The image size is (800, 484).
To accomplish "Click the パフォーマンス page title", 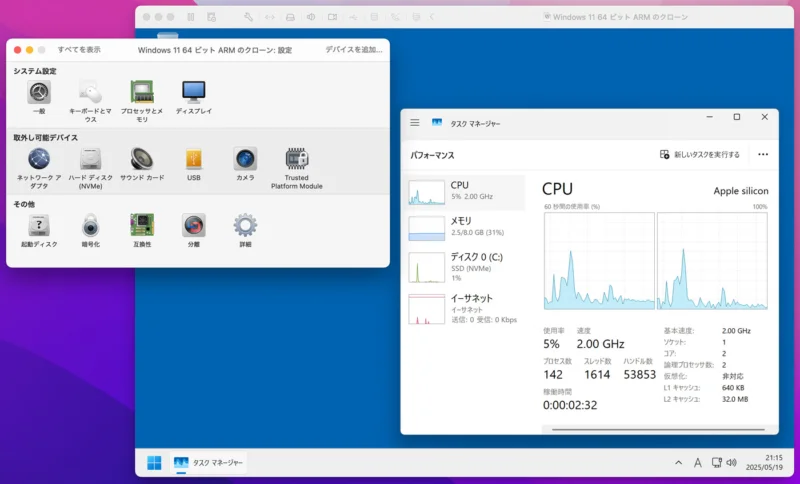I will 432,156.
